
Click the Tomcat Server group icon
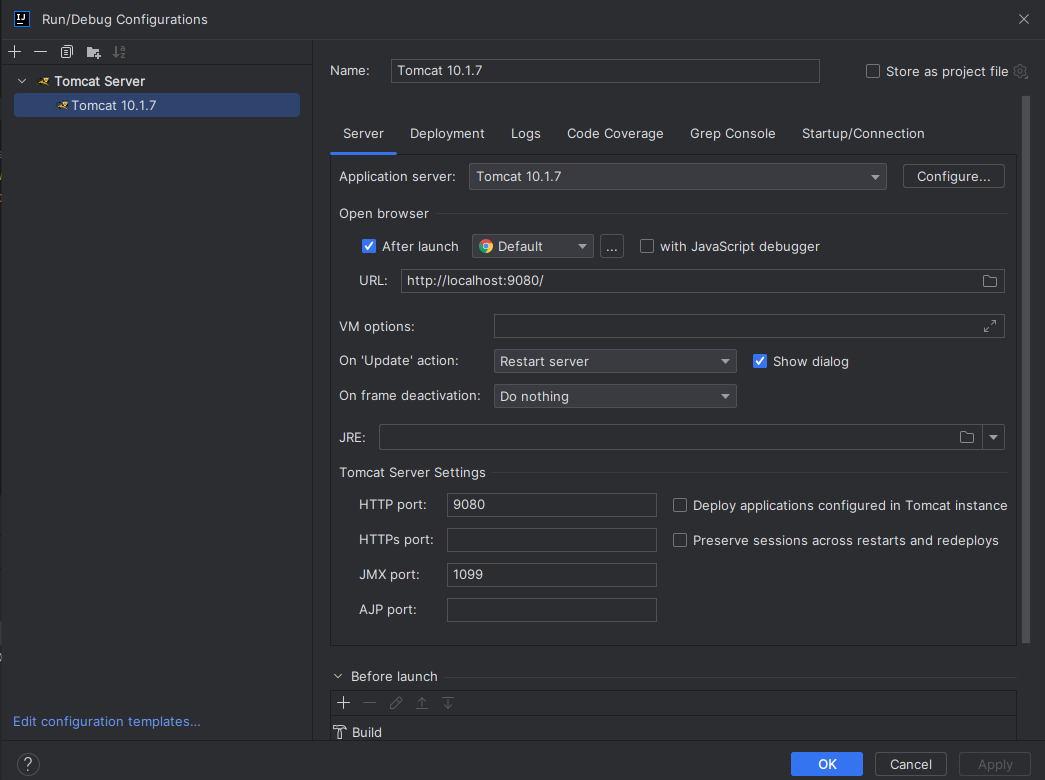(x=44, y=81)
